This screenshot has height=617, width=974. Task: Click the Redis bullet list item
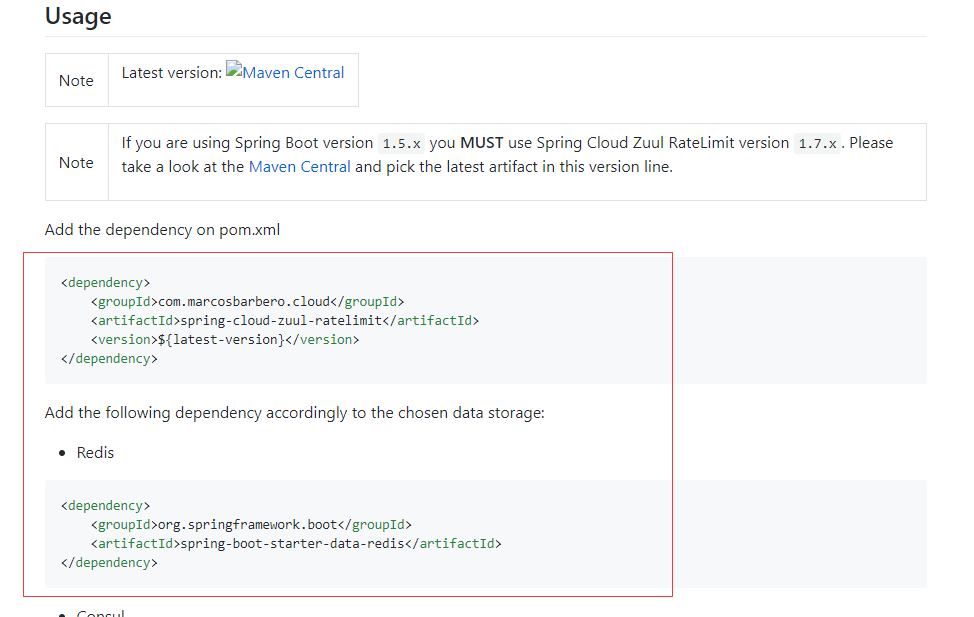coord(95,452)
